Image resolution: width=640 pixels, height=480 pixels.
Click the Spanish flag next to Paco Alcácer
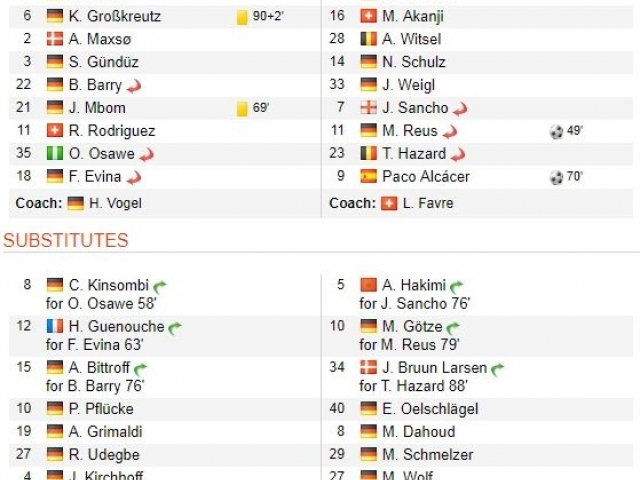point(368,176)
